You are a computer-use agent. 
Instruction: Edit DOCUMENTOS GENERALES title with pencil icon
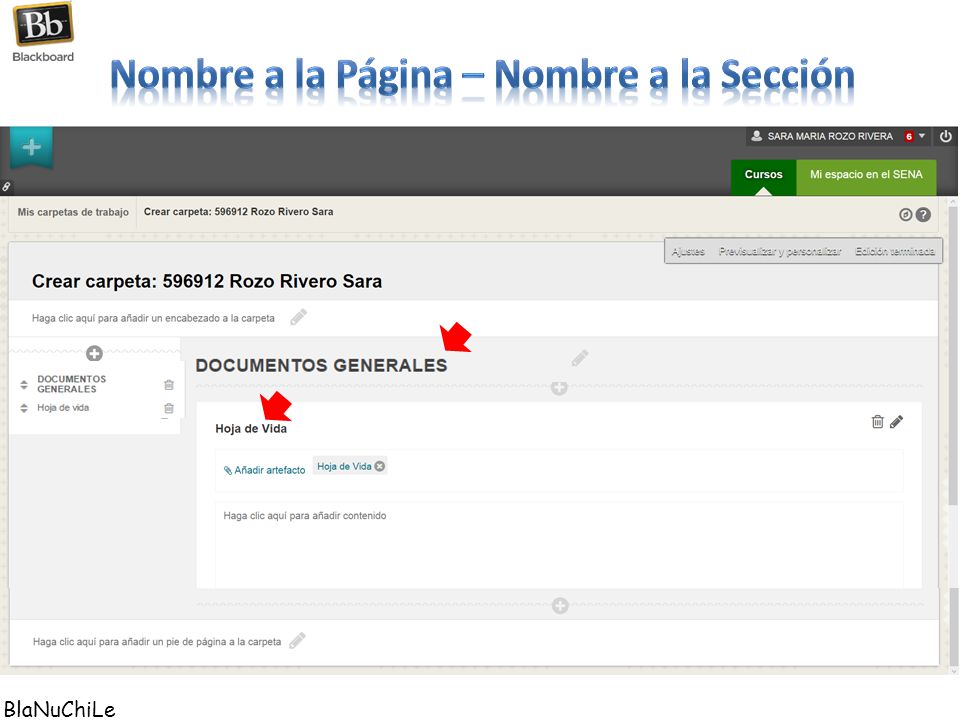tap(580, 358)
